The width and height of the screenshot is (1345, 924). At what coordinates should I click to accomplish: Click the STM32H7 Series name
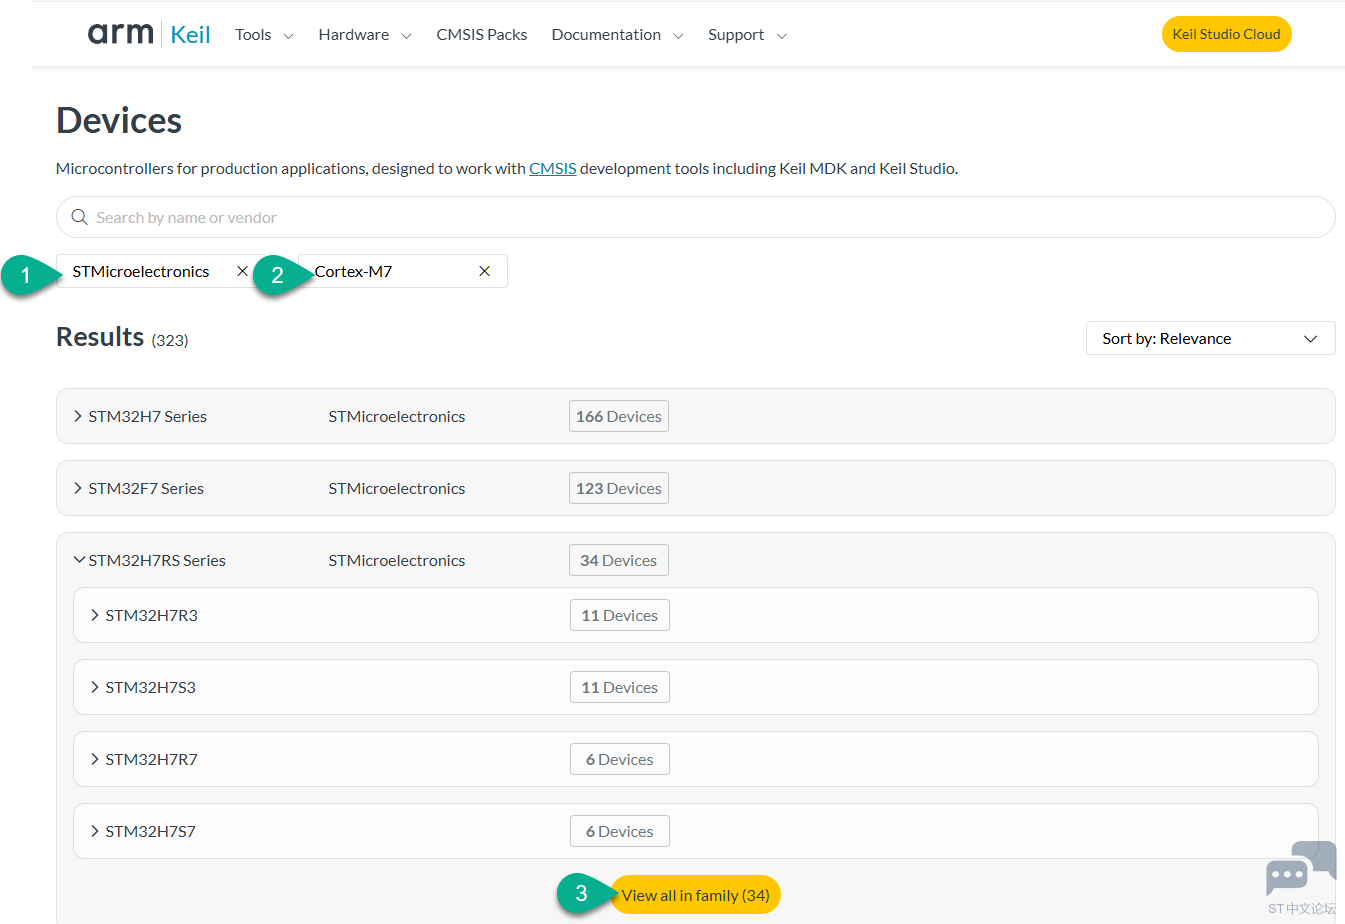pyautogui.click(x=147, y=416)
